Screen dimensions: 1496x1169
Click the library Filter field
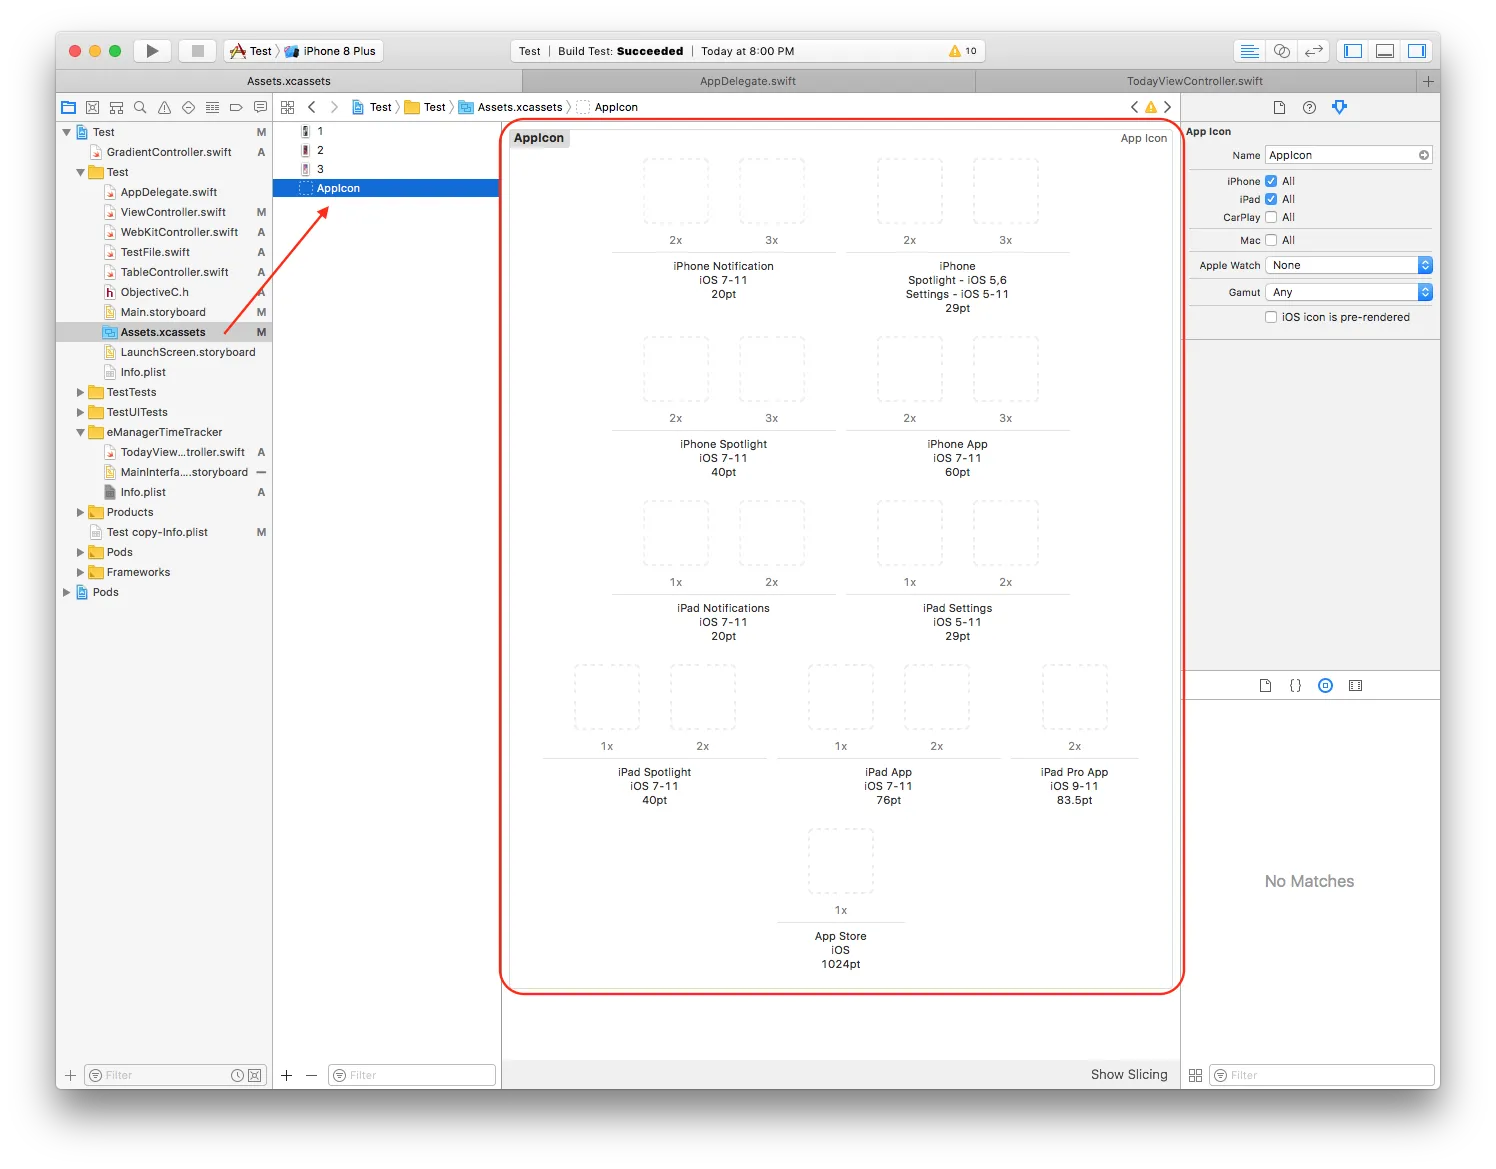pos(1322,1075)
